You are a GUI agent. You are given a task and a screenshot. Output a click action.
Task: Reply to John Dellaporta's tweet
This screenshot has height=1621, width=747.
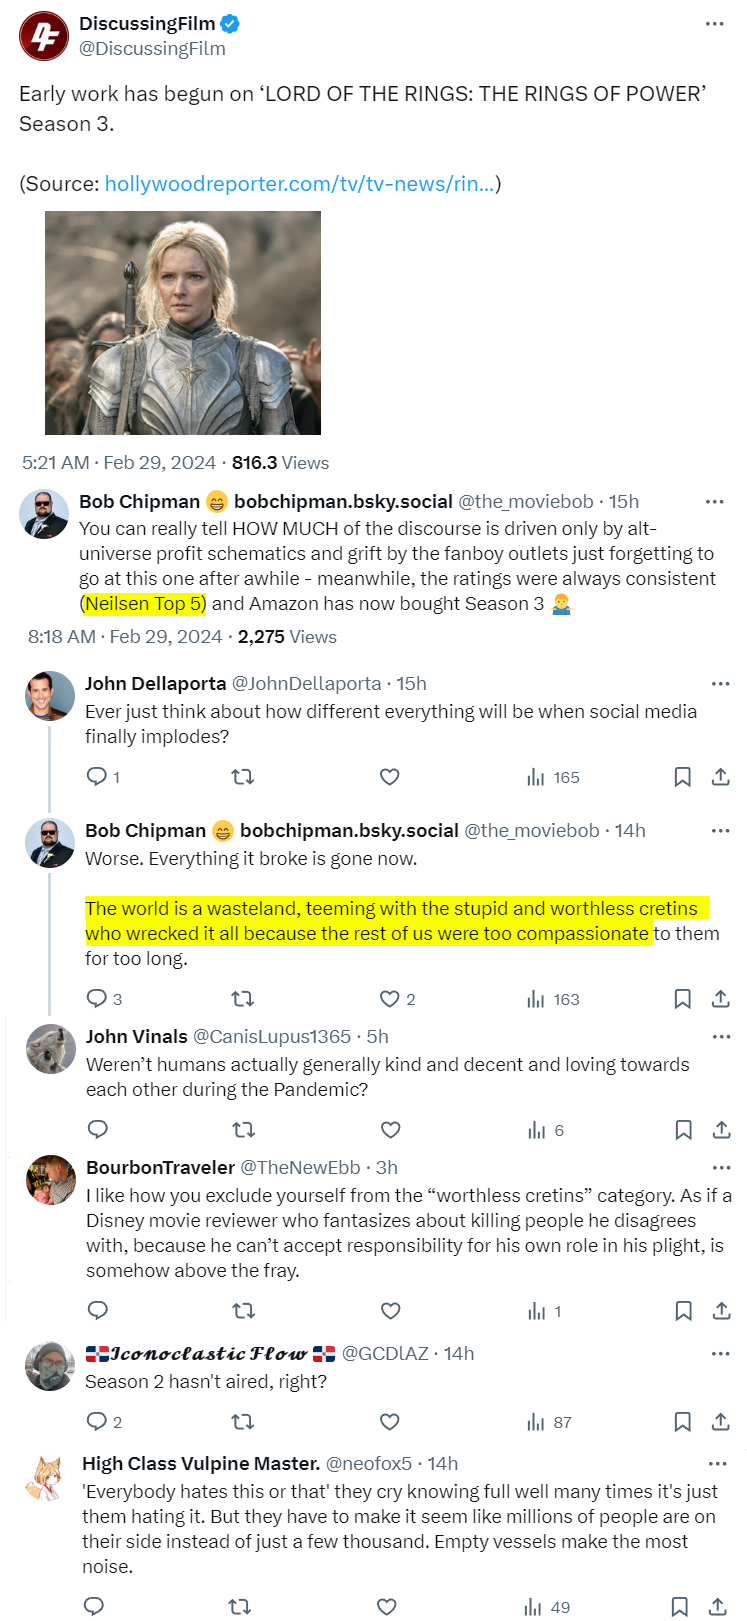point(97,777)
